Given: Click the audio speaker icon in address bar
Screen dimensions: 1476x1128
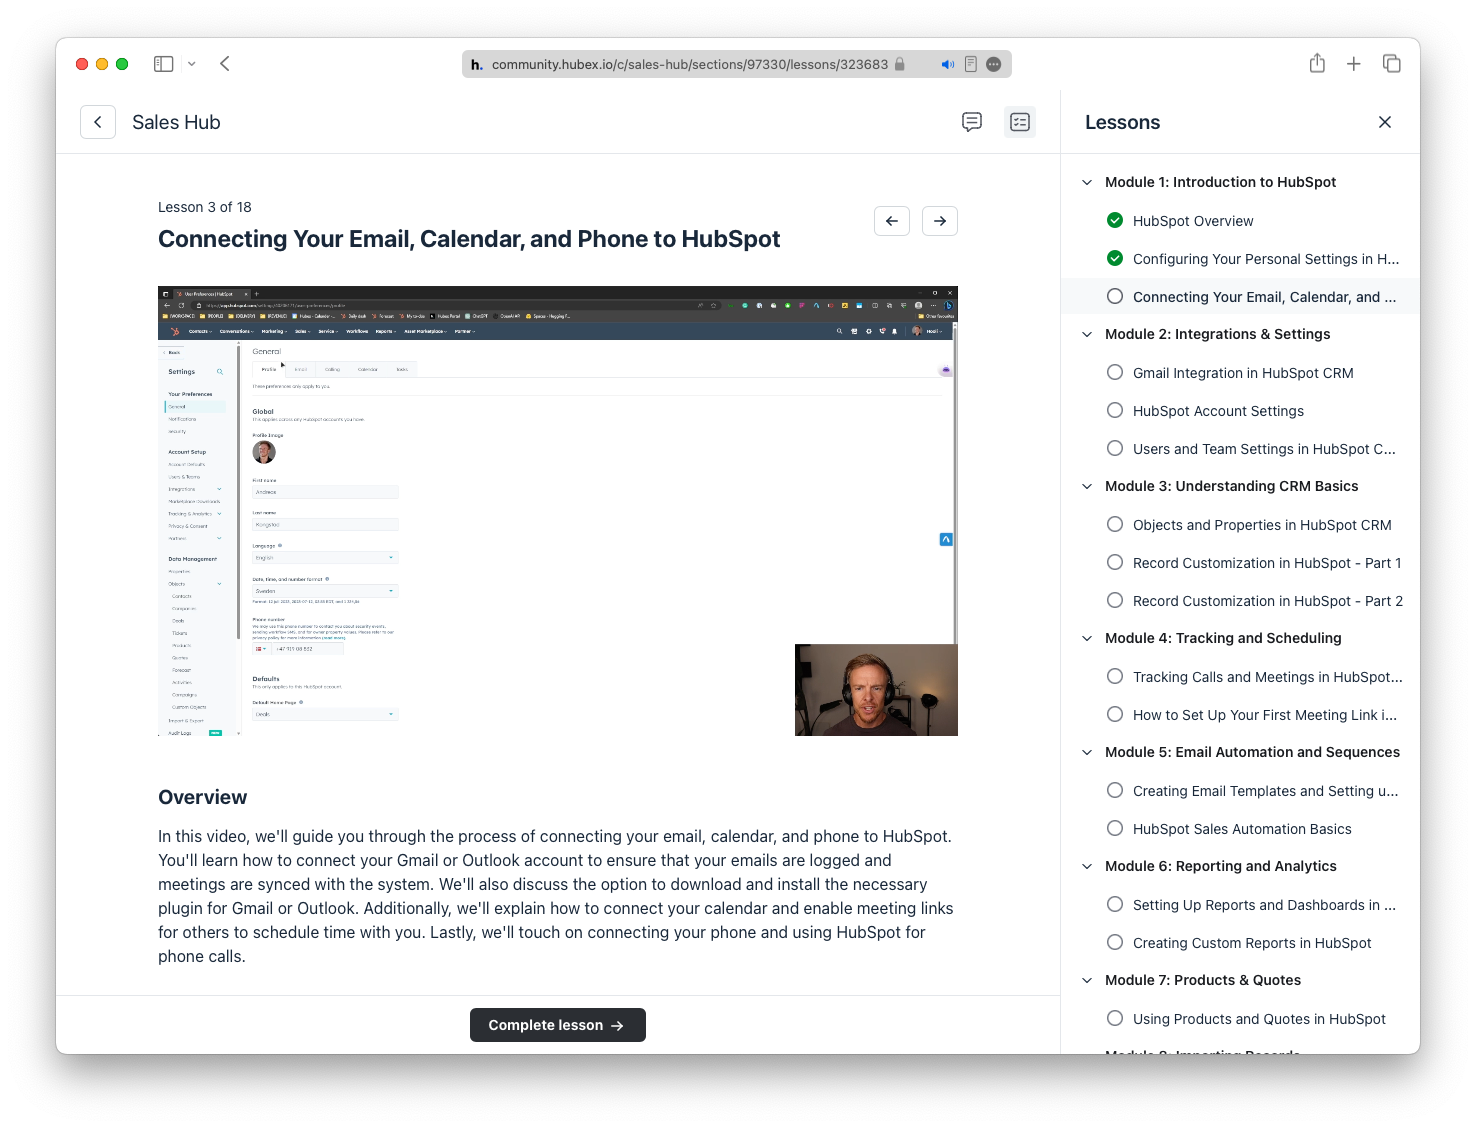Looking at the screenshot, I should pyautogui.click(x=947, y=64).
